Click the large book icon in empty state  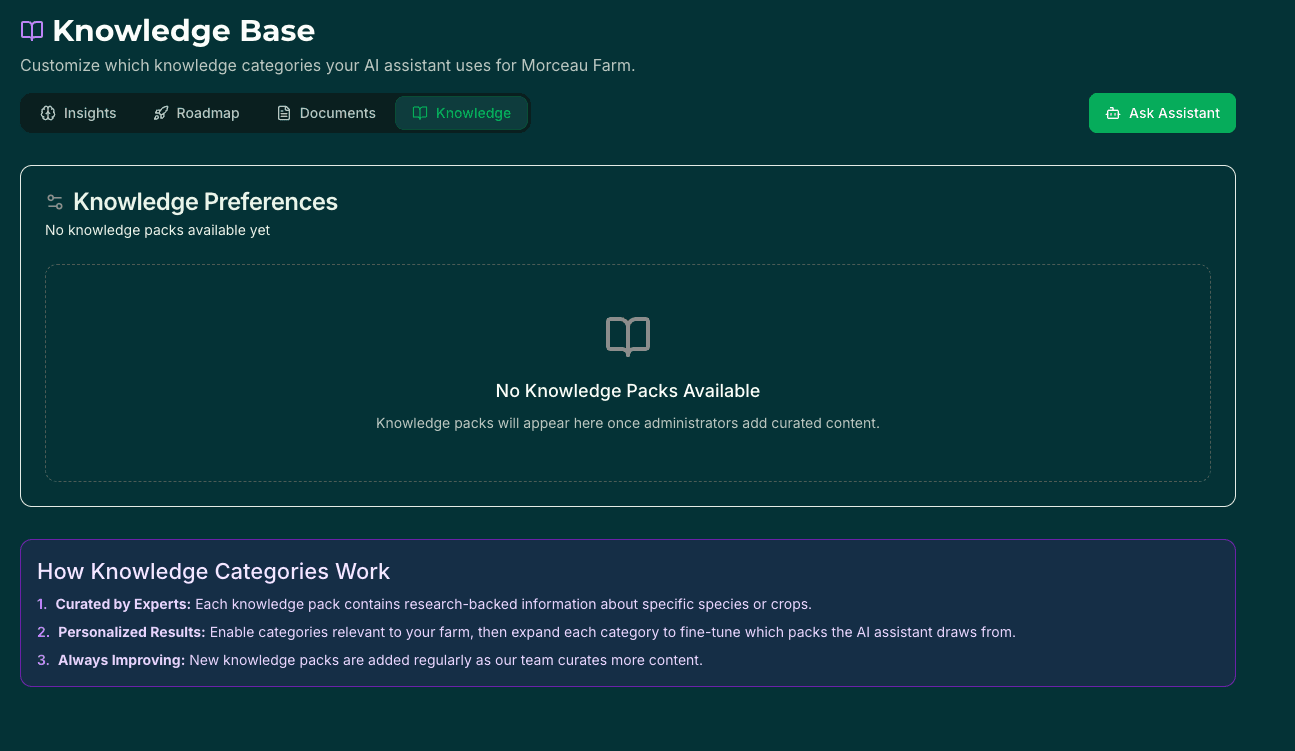pyautogui.click(x=627, y=336)
